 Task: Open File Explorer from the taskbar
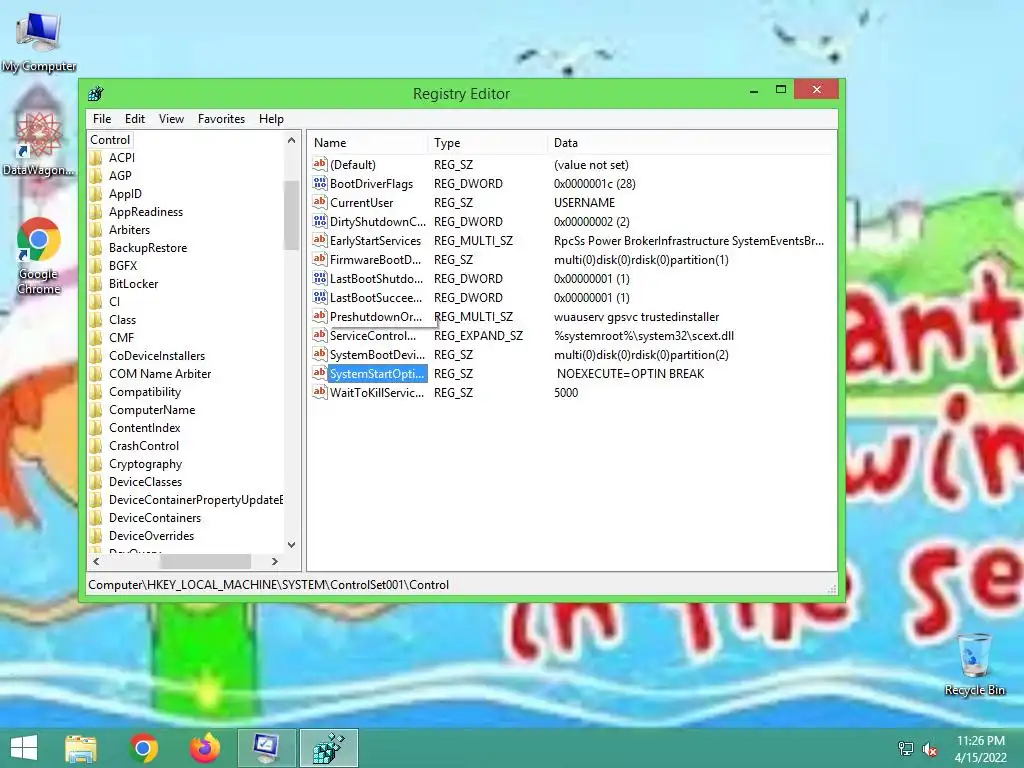pyautogui.click(x=80, y=748)
